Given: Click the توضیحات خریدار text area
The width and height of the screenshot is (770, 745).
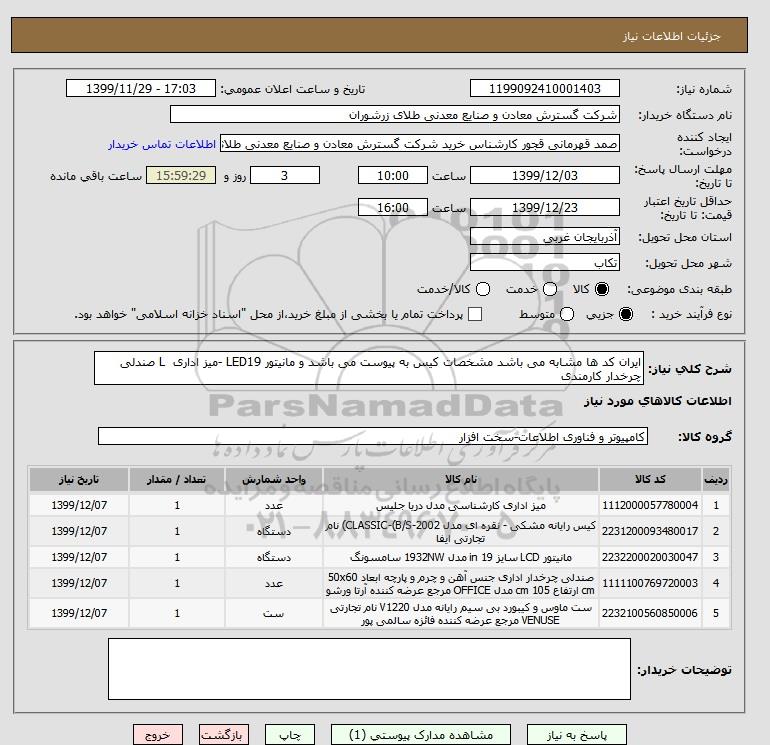Looking at the screenshot, I should coord(369,669).
